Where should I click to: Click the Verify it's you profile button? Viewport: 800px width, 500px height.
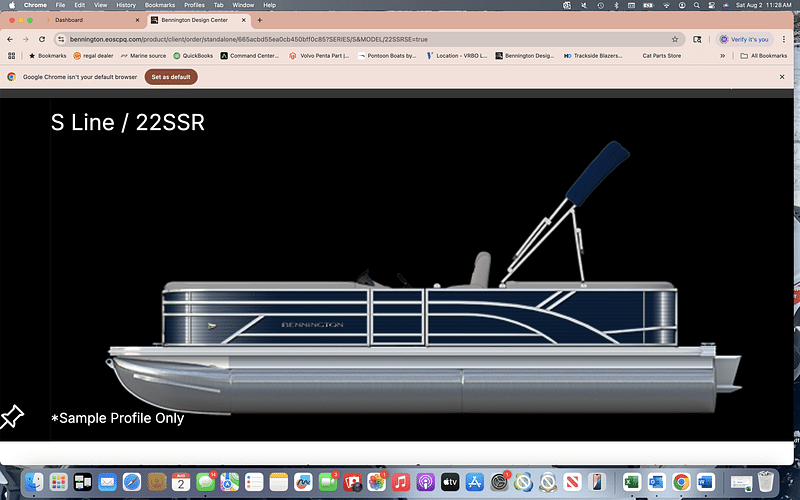coord(744,39)
